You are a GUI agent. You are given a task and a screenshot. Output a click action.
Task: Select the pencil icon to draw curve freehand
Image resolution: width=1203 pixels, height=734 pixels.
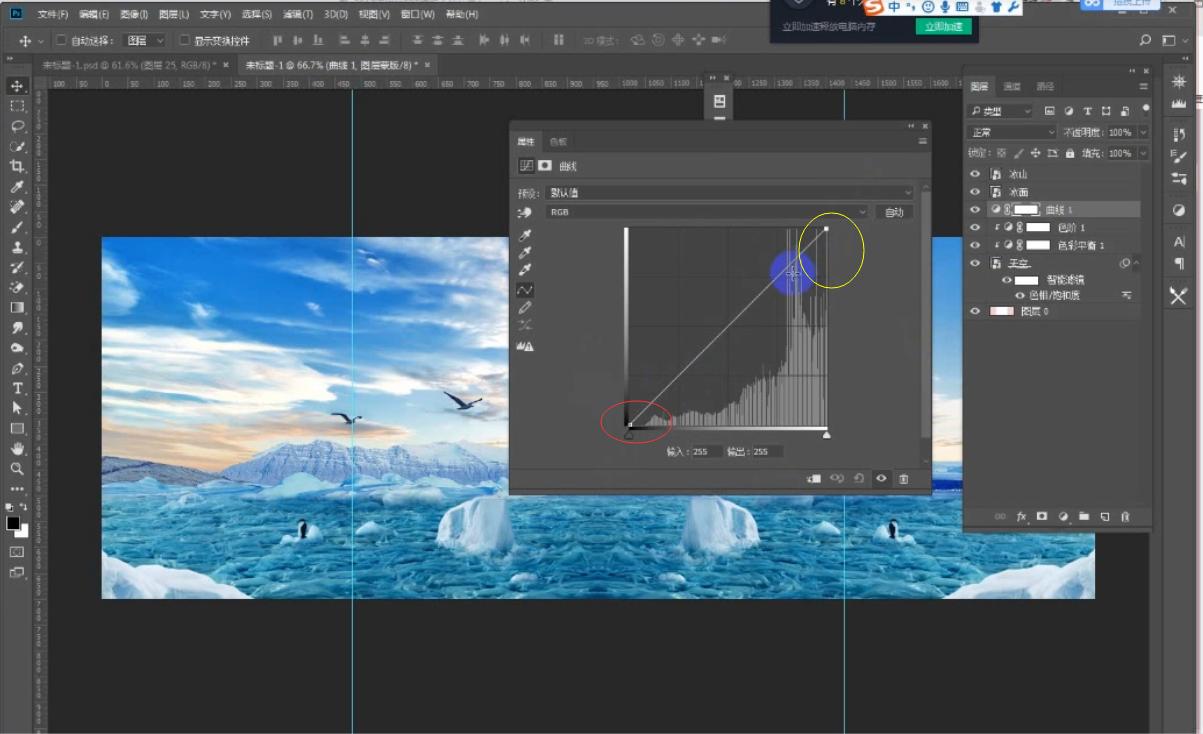(524, 307)
